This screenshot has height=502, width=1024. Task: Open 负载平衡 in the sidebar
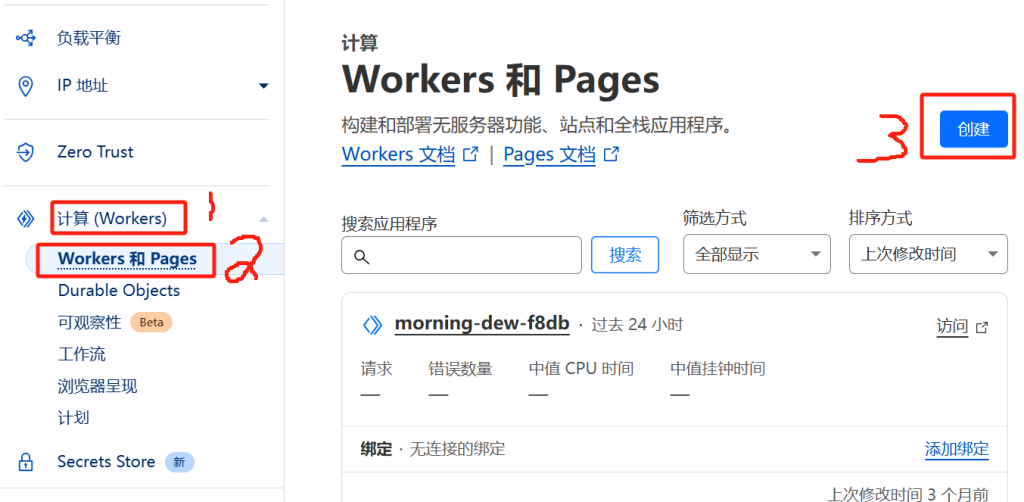point(89,38)
